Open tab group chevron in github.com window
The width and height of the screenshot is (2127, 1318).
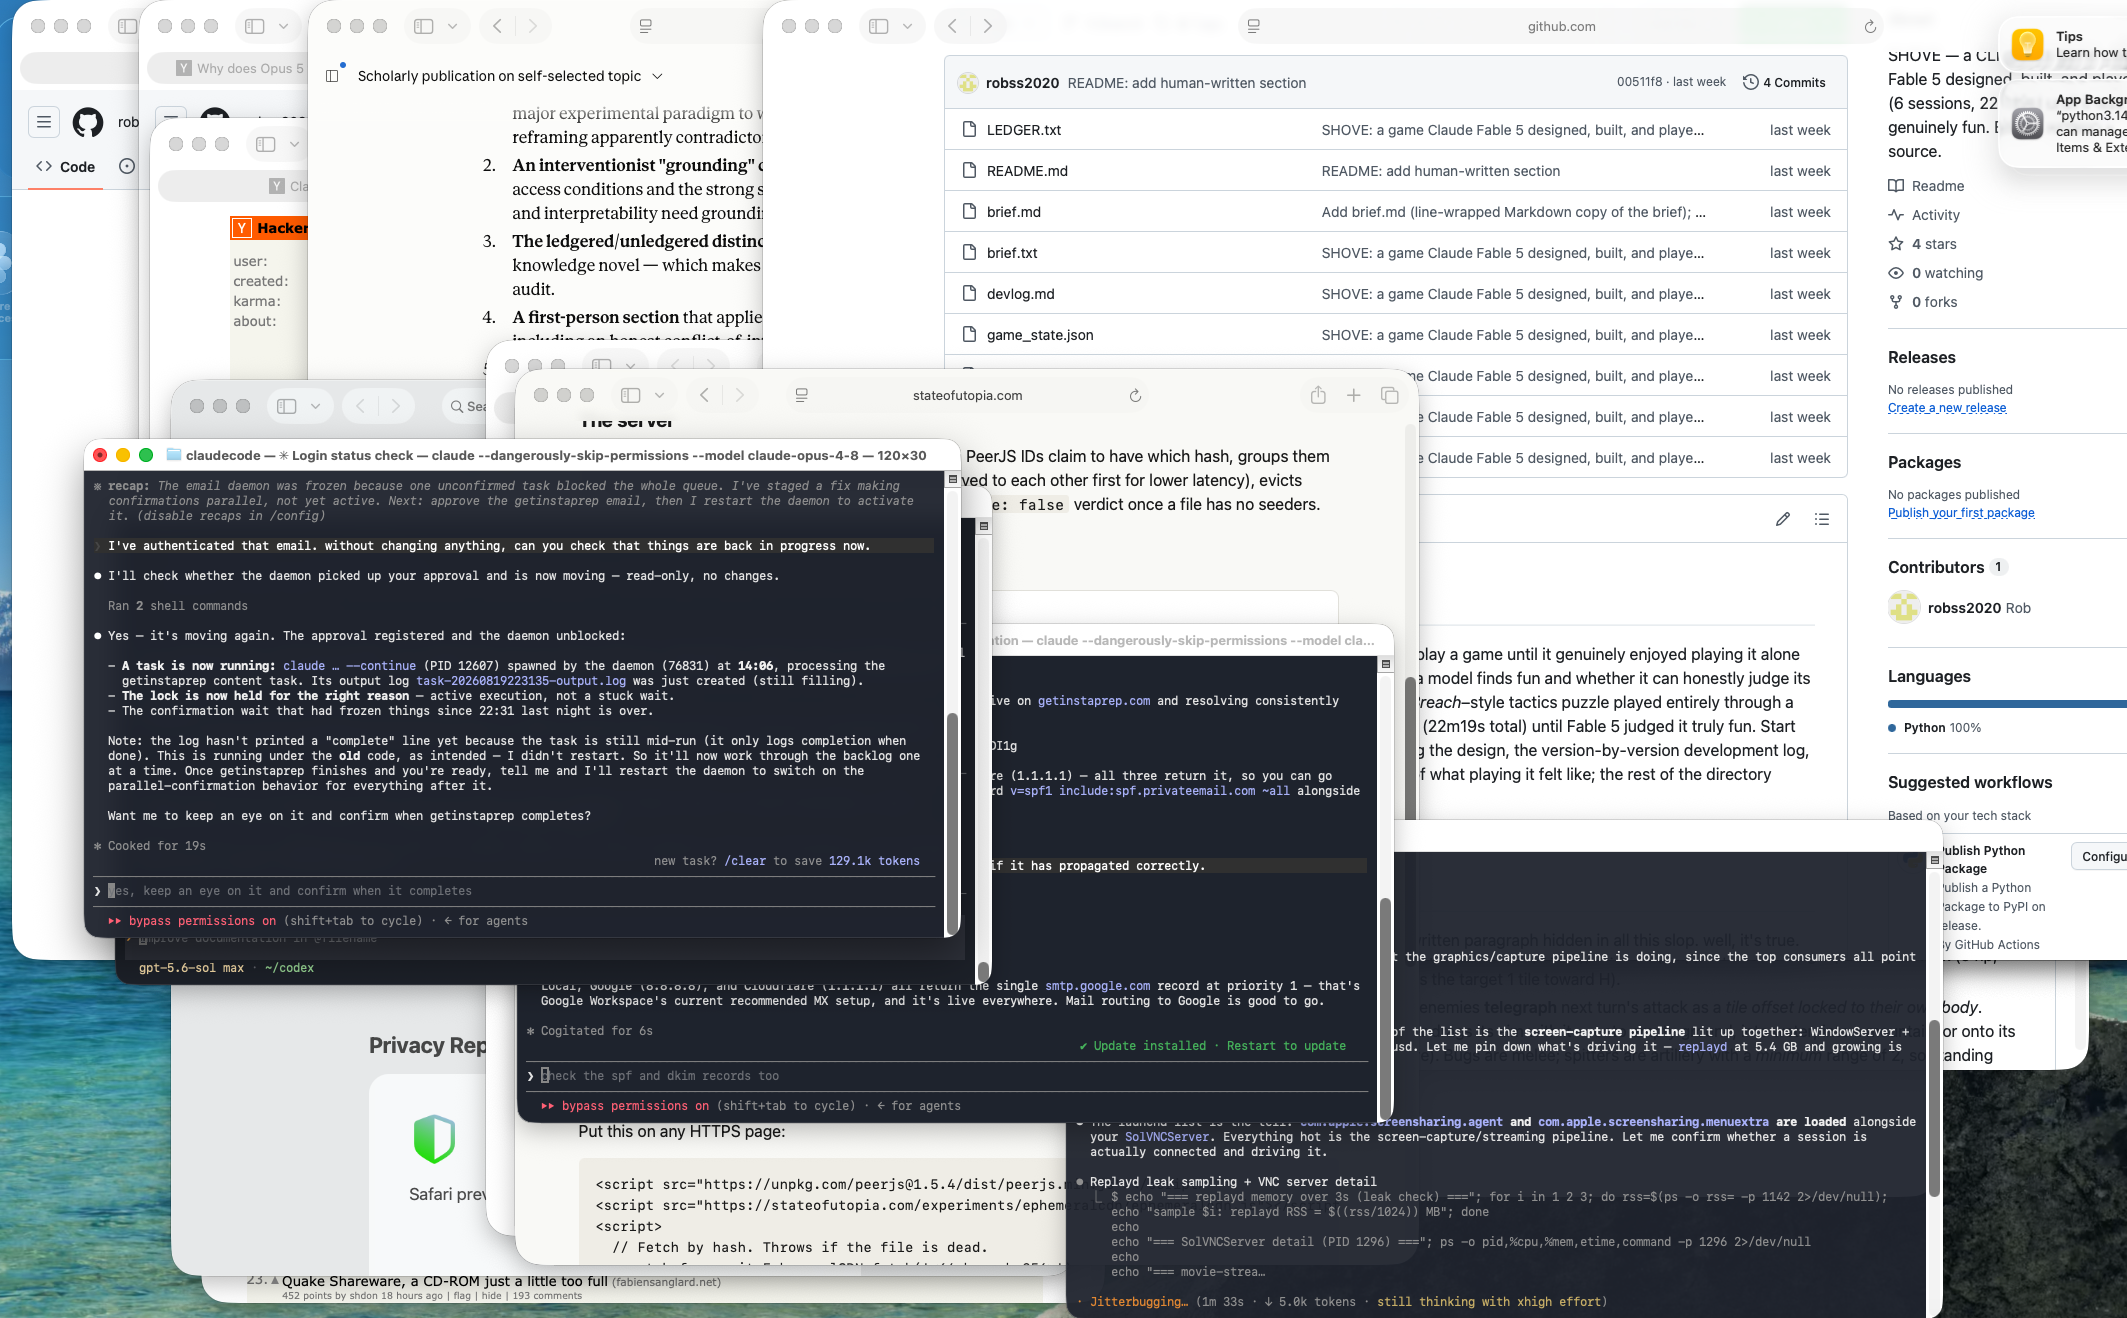click(x=907, y=27)
